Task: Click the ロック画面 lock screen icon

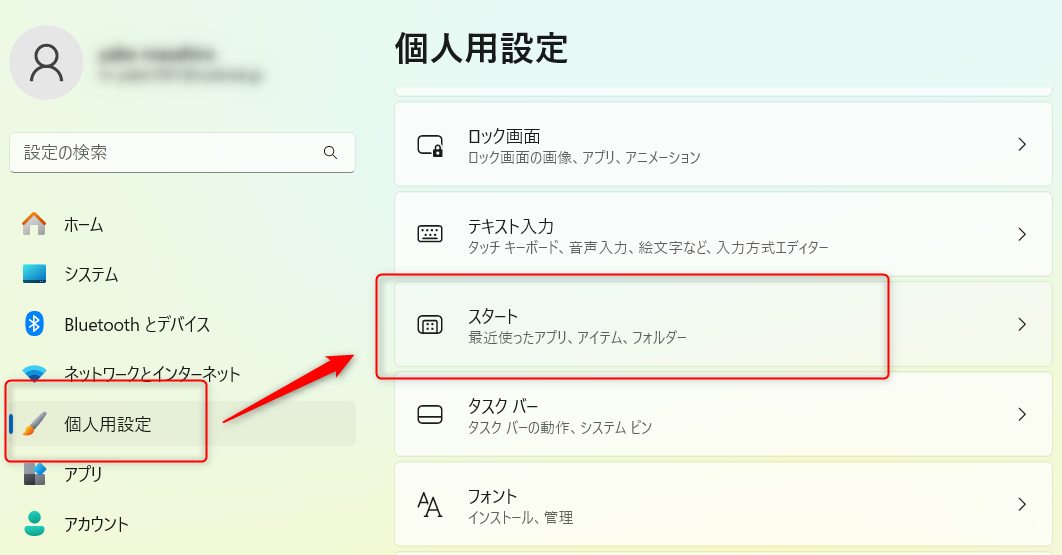Action: click(430, 145)
